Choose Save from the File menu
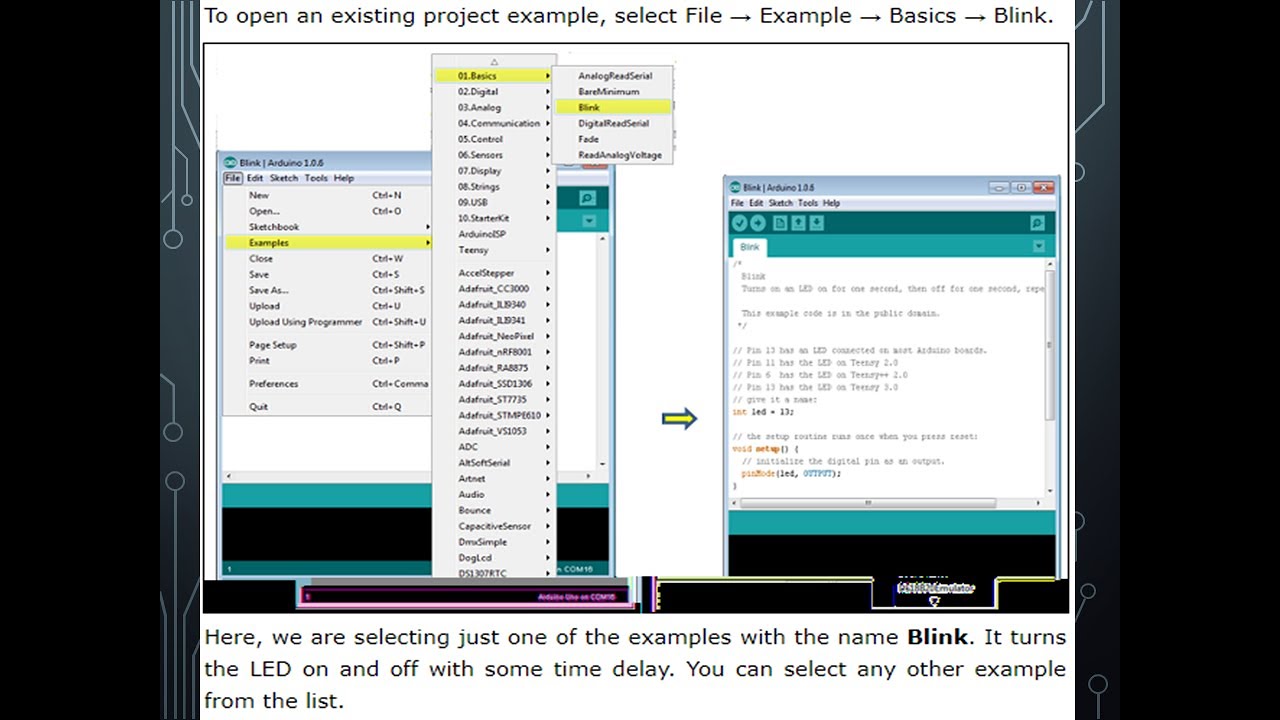Screen dimensions: 1280x720 tap(327, 274)
